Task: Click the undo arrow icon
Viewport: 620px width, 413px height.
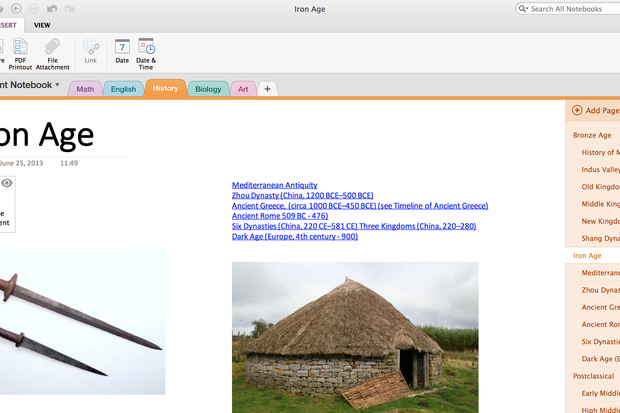Action: pyautogui.click(x=52, y=8)
